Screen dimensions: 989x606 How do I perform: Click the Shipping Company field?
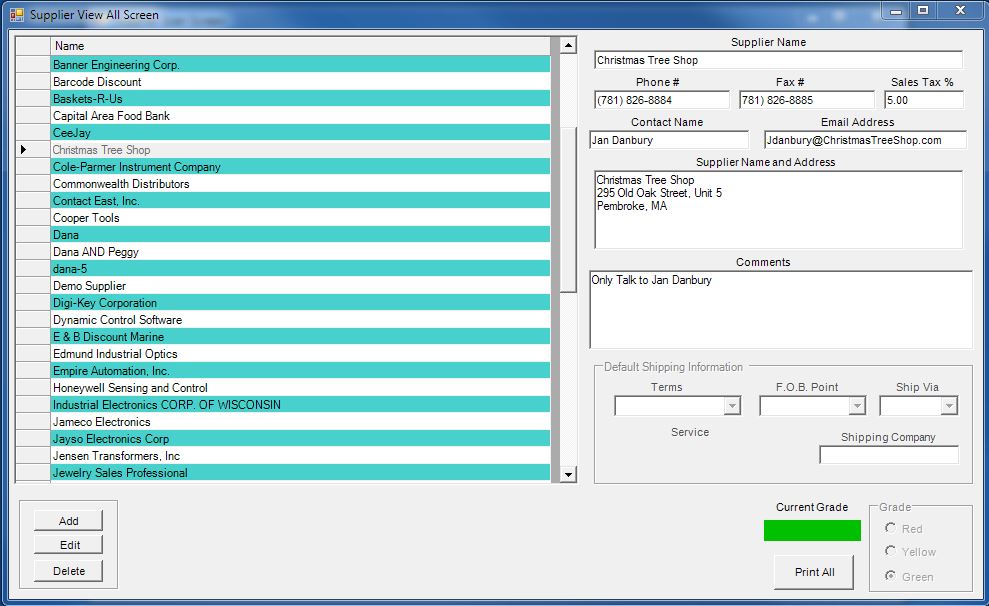(889, 455)
